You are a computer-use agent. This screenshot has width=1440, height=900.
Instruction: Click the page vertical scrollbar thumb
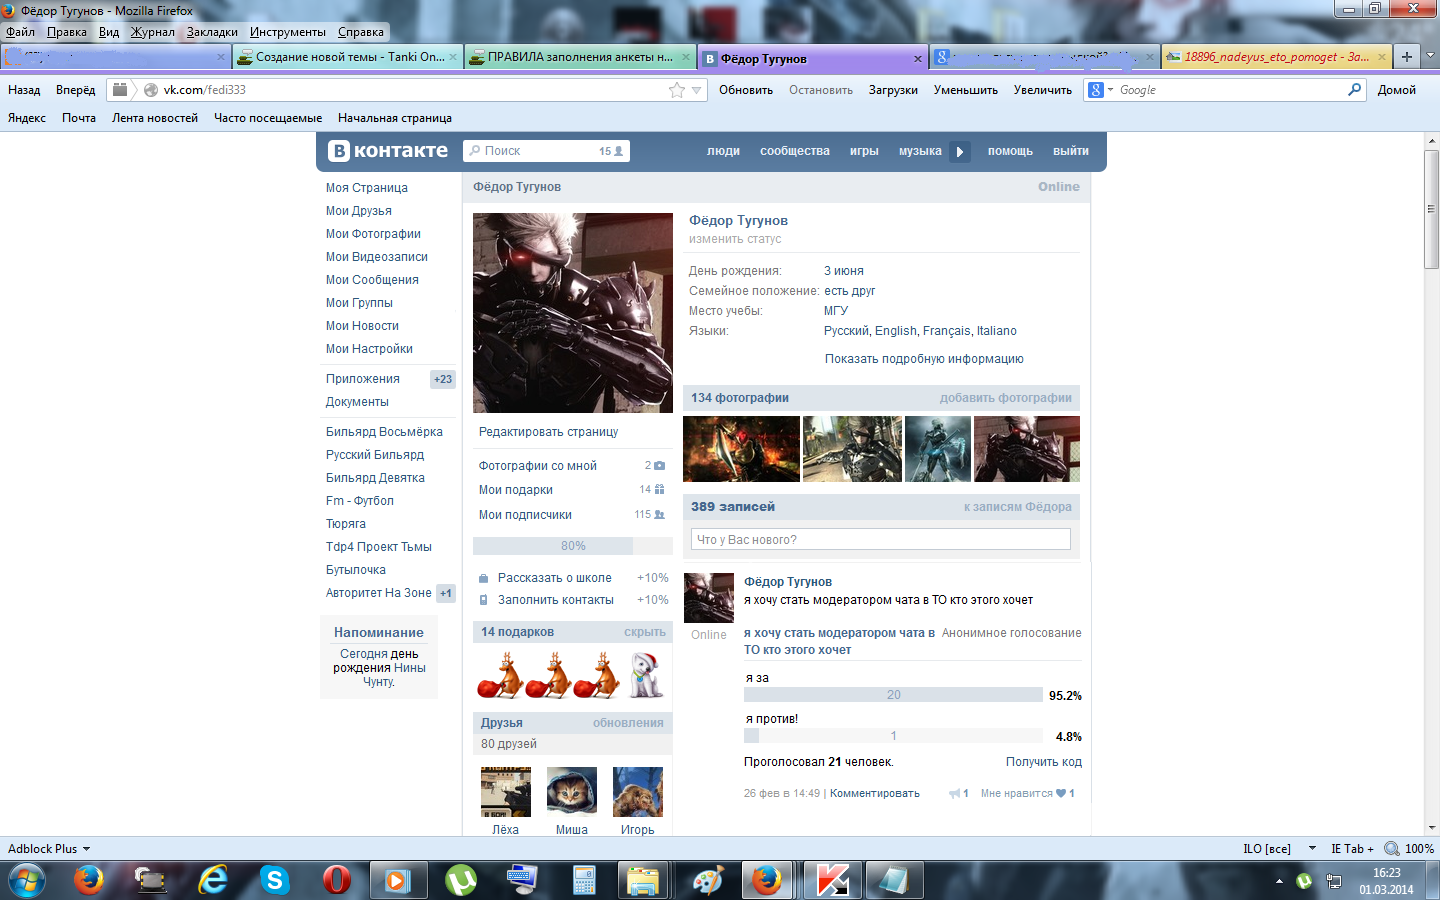coord(1432,209)
